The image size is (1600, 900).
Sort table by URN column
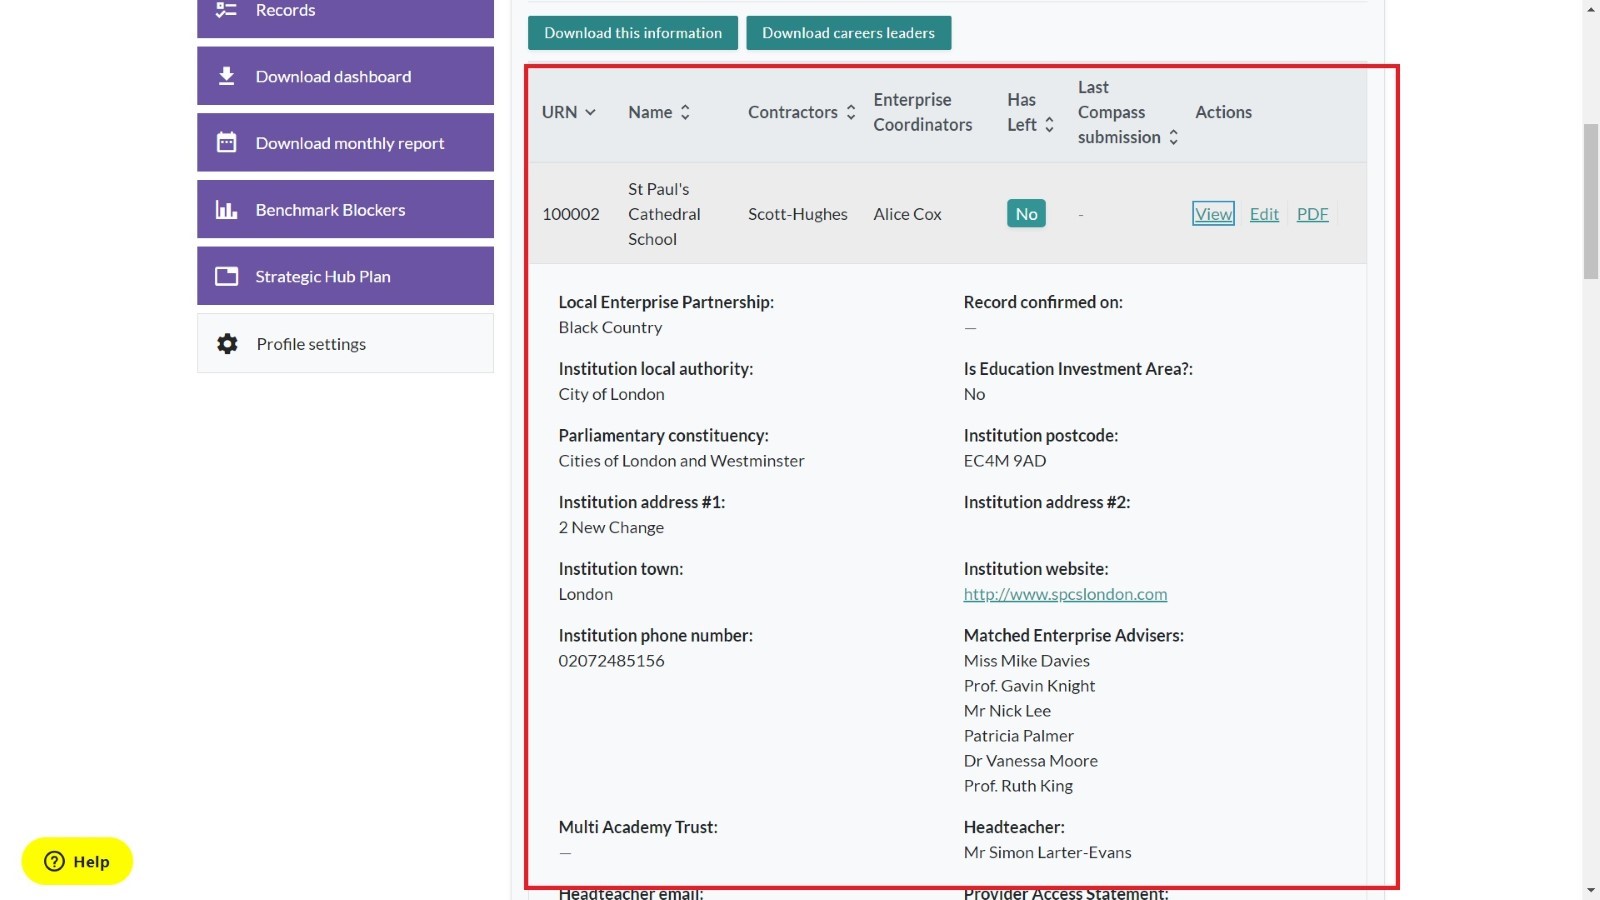[569, 112]
